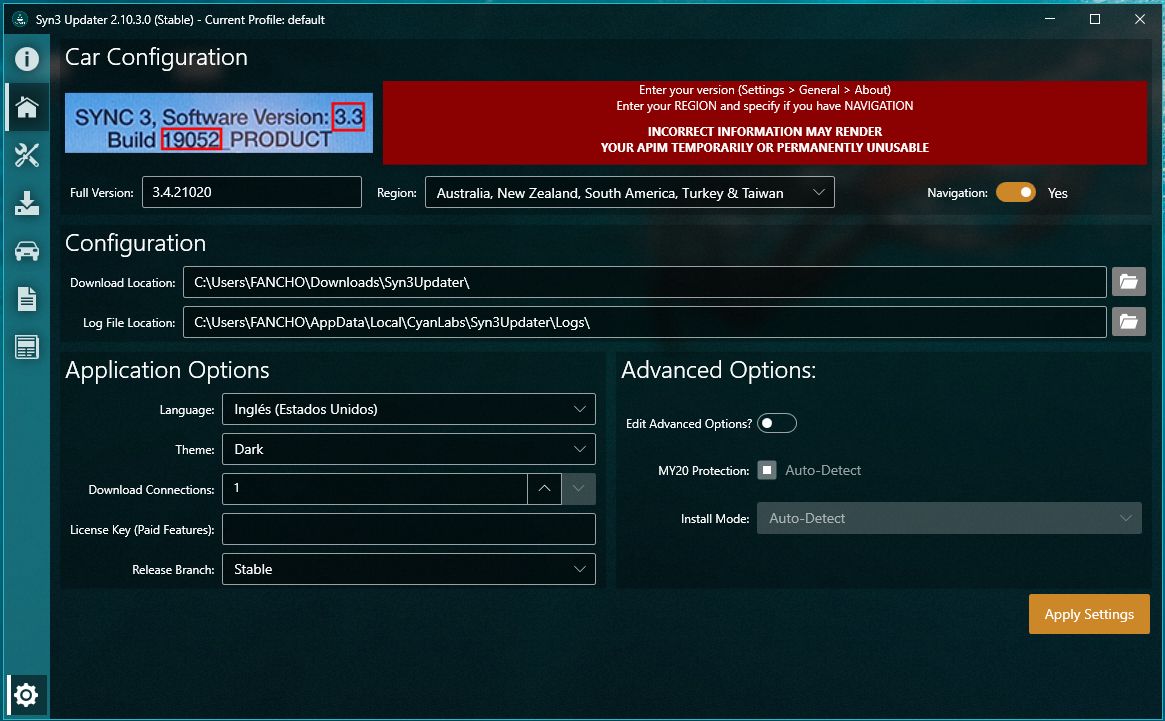Click the Yes label beside Navigation

tap(1057, 193)
